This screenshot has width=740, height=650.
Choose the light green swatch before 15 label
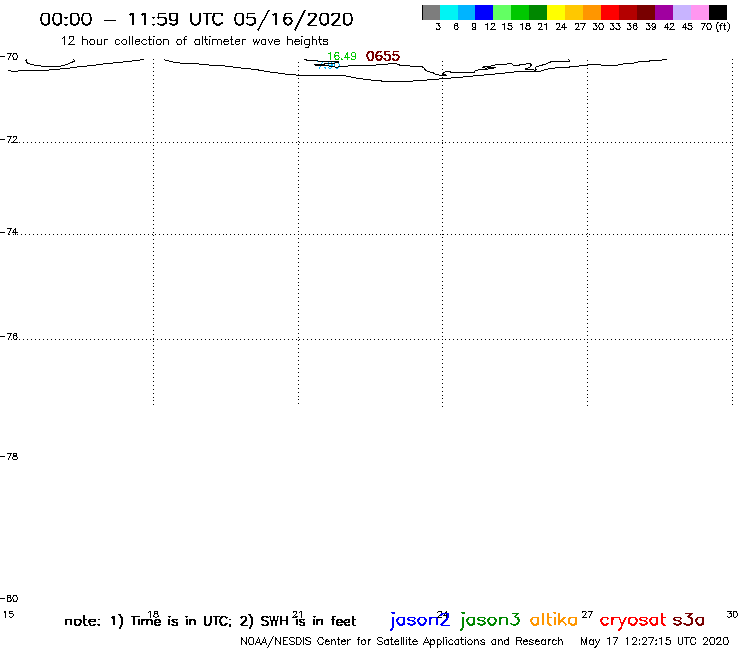[x=502, y=12]
